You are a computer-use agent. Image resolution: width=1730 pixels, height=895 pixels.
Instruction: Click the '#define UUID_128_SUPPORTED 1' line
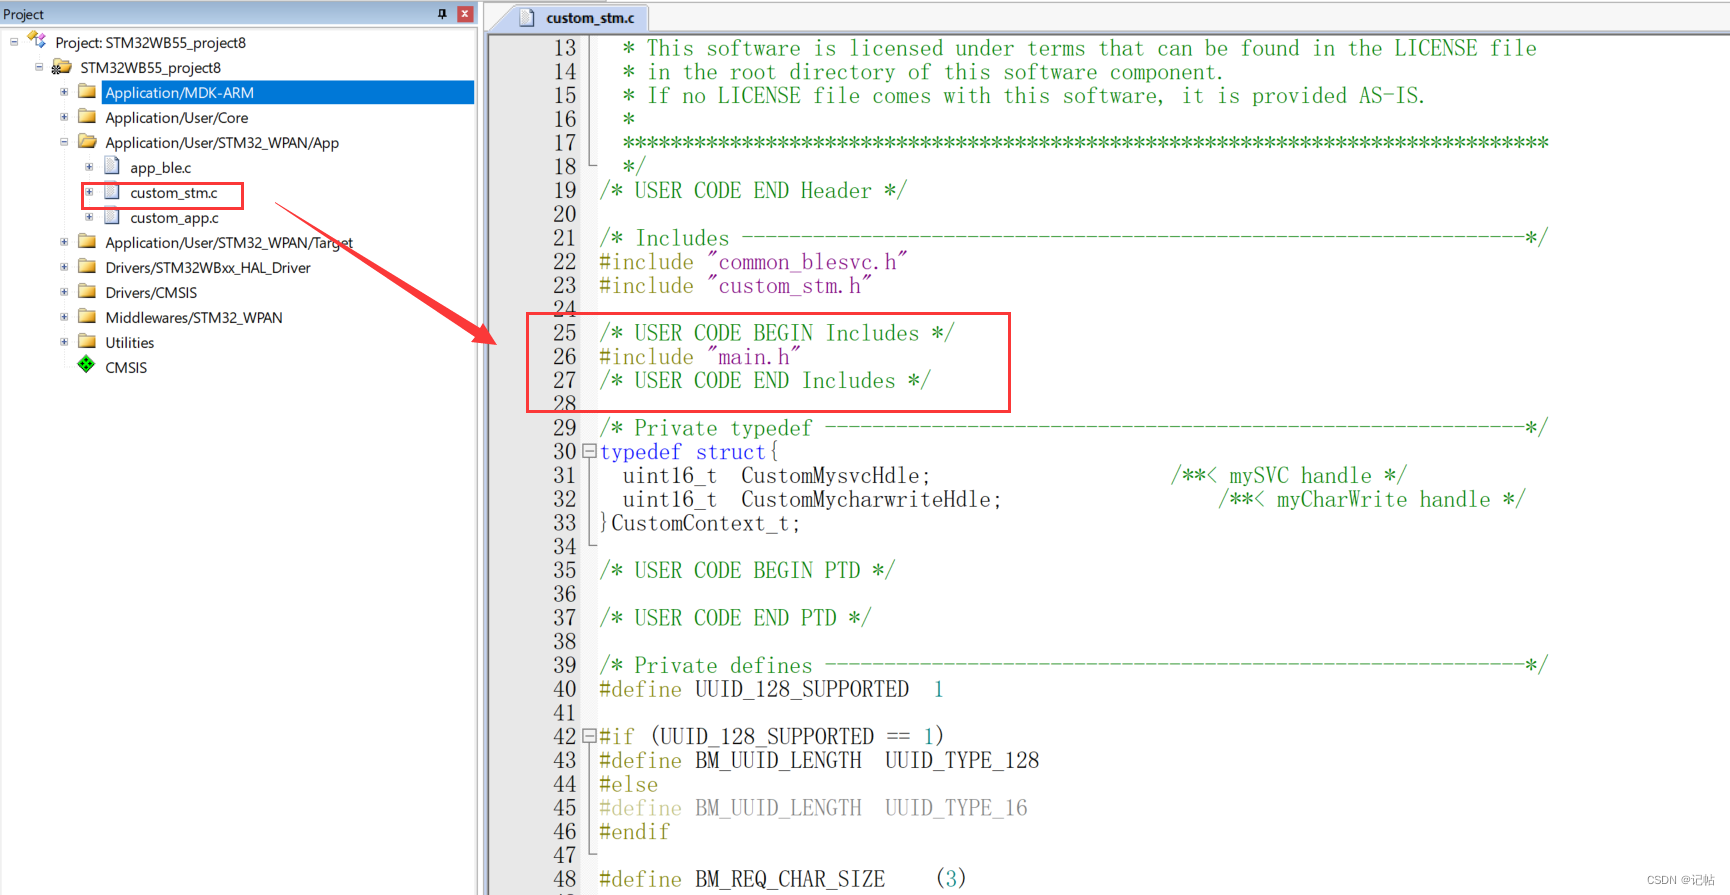(x=771, y=689)
